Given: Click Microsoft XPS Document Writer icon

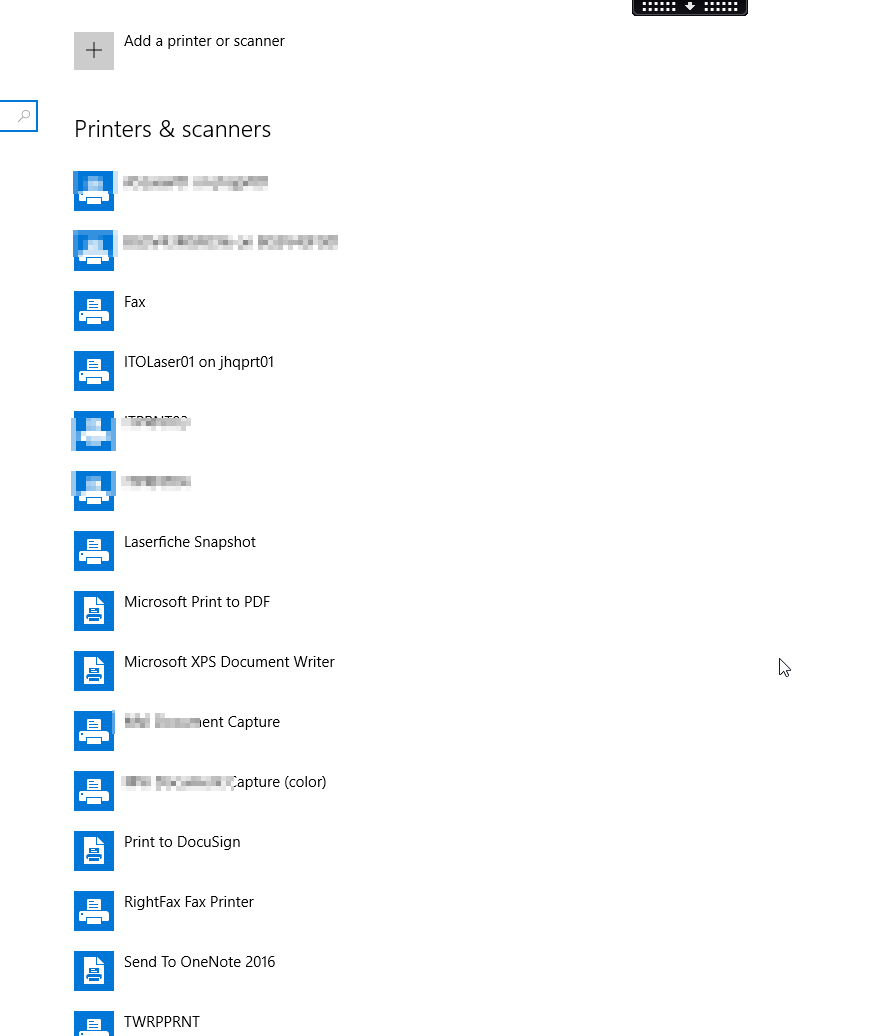Looking at the screenshot, I should tap(94, 671).
